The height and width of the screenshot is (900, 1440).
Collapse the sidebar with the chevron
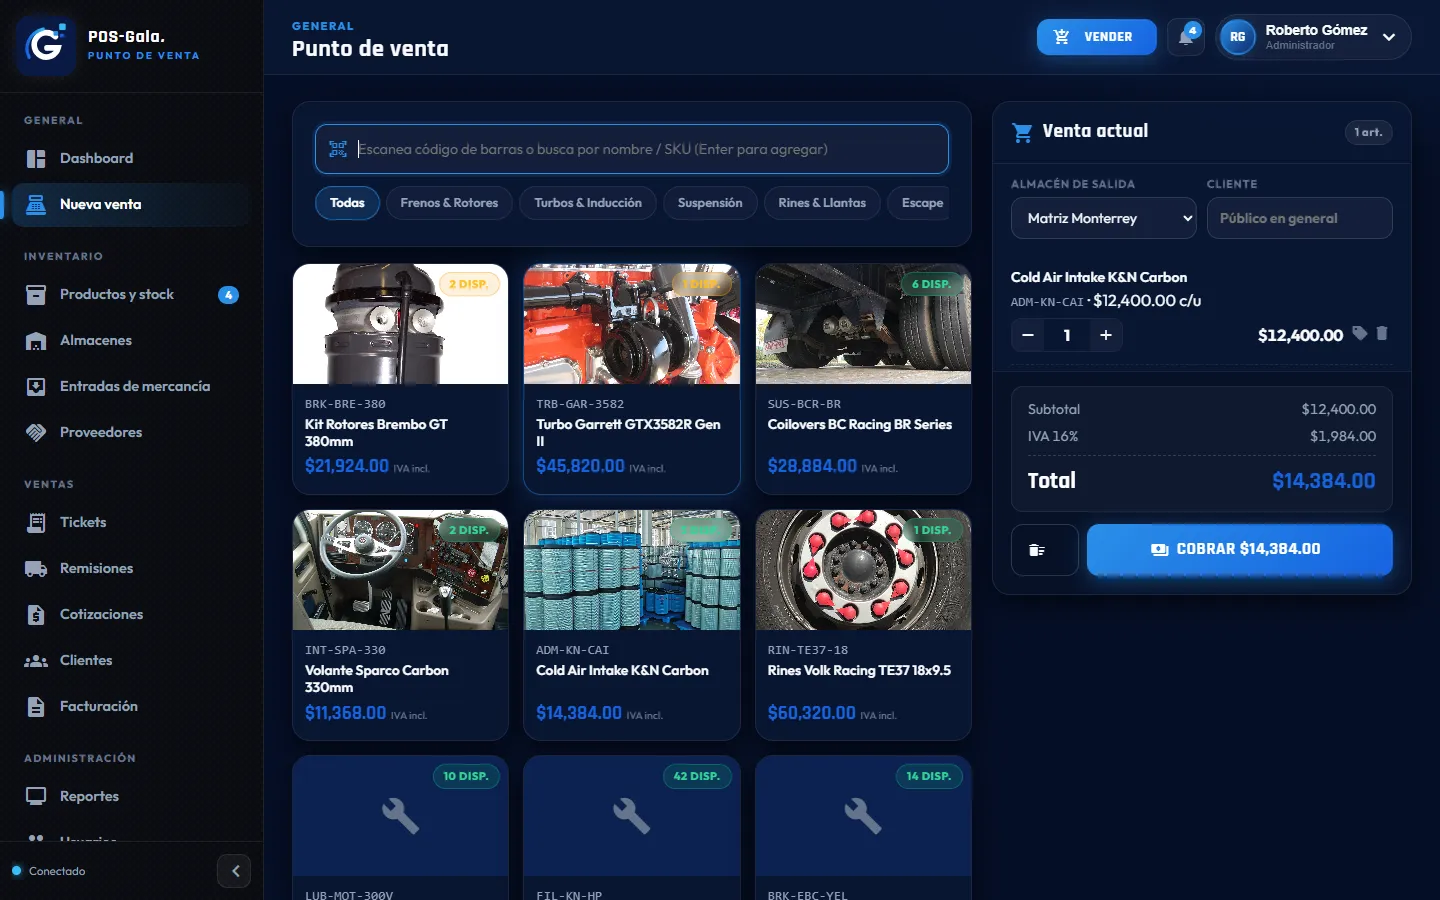234,871
